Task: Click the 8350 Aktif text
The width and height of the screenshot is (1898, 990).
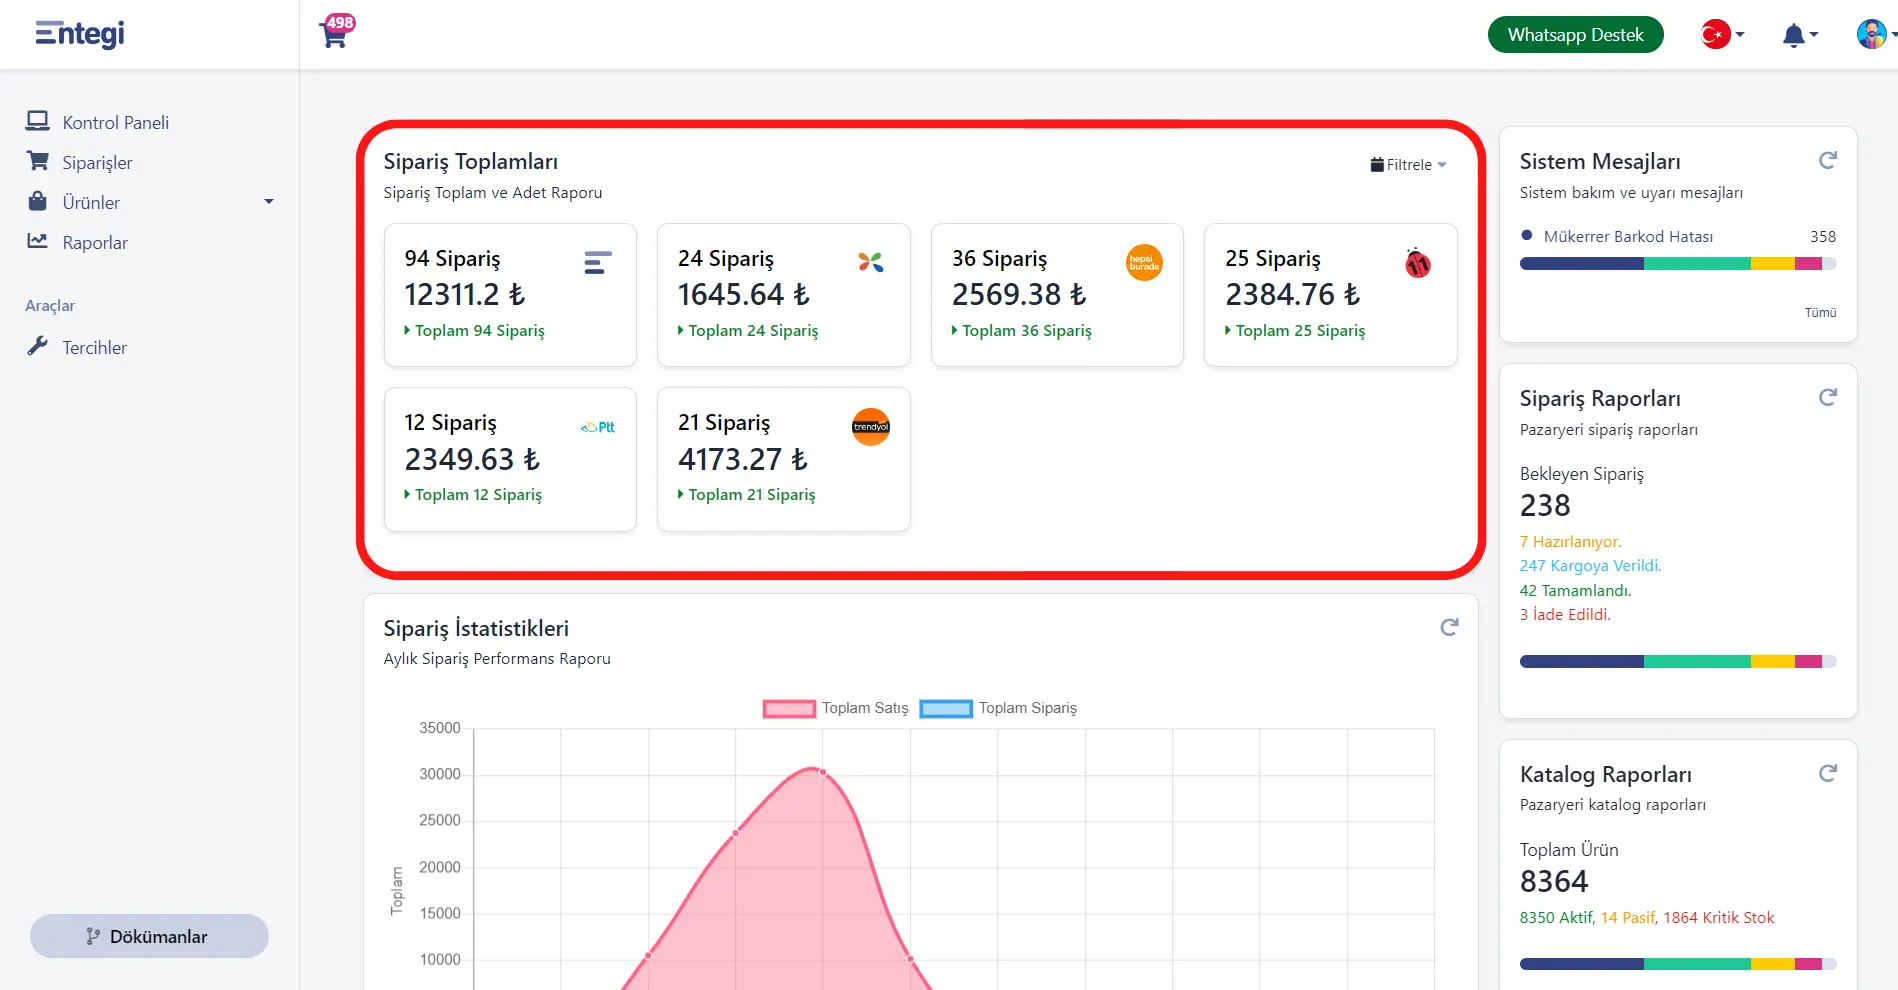Action: click(x=1556, y=918)
